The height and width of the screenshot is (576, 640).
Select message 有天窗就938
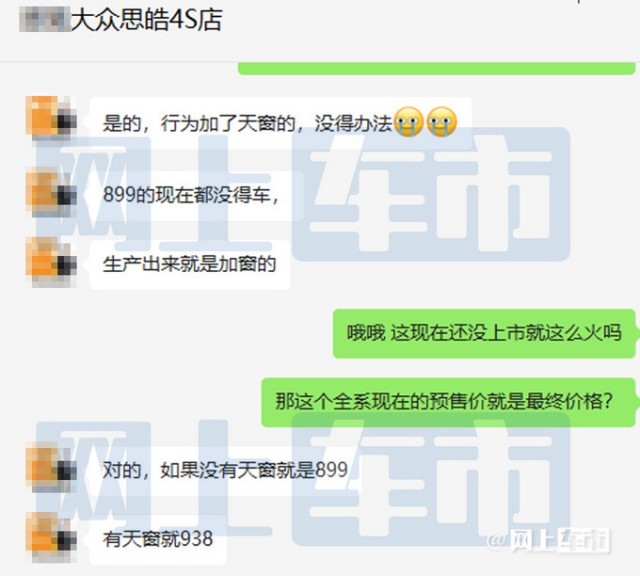coord(158,540)
